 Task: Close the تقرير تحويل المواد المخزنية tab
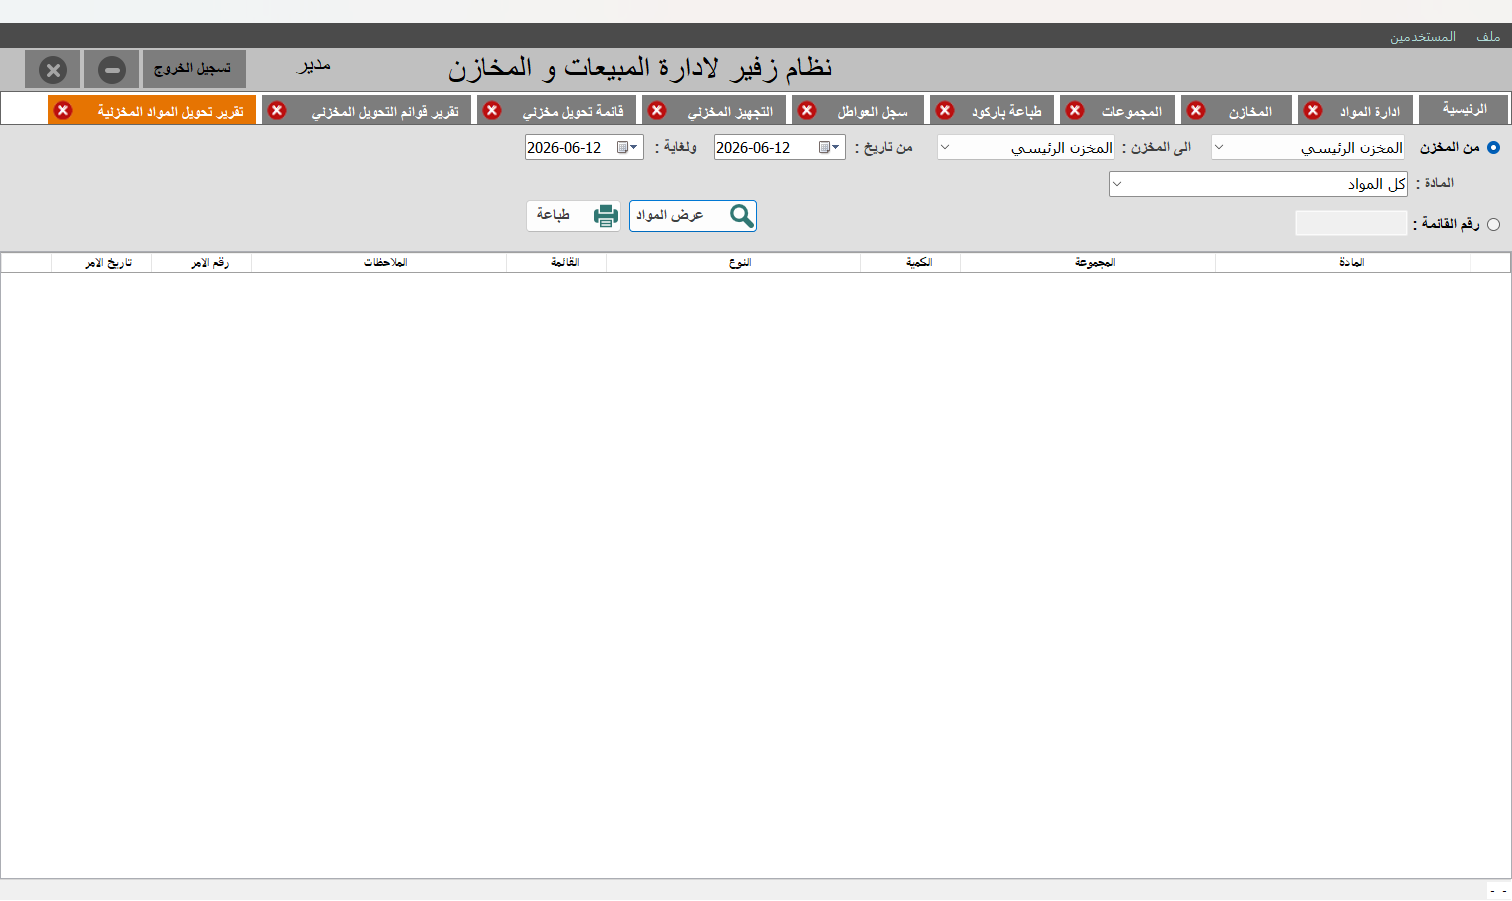coord(63,110)
